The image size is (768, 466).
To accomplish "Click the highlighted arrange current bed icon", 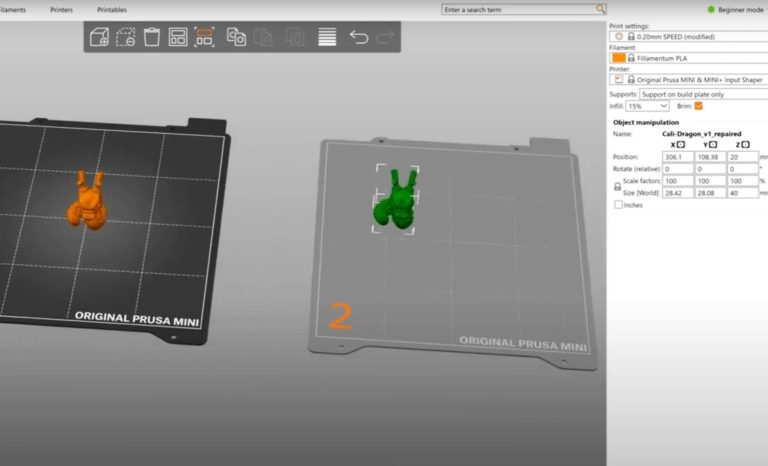I will tap(204, 37).
